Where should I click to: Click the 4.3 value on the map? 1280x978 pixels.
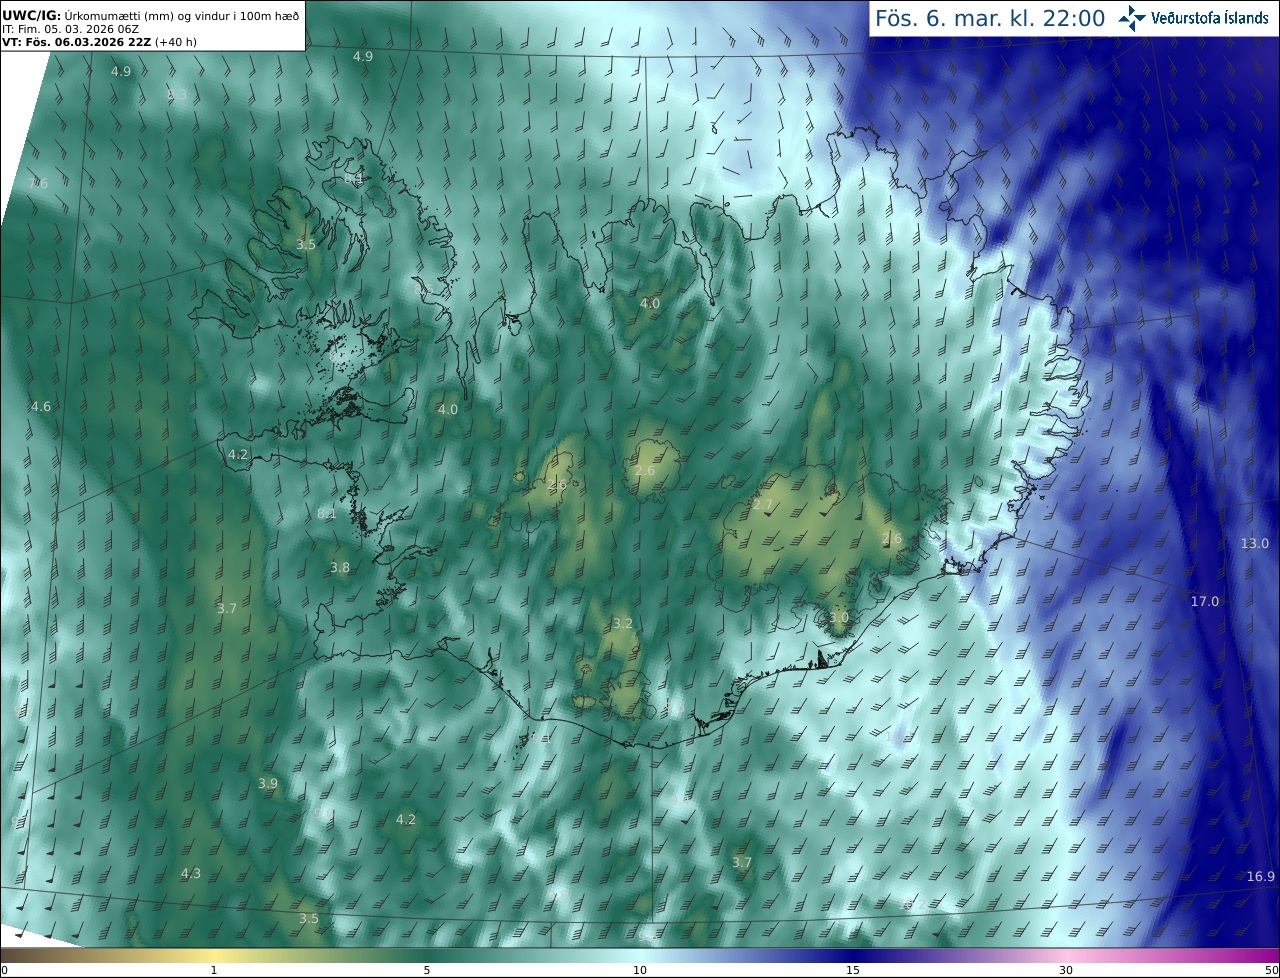coord(191,874)
